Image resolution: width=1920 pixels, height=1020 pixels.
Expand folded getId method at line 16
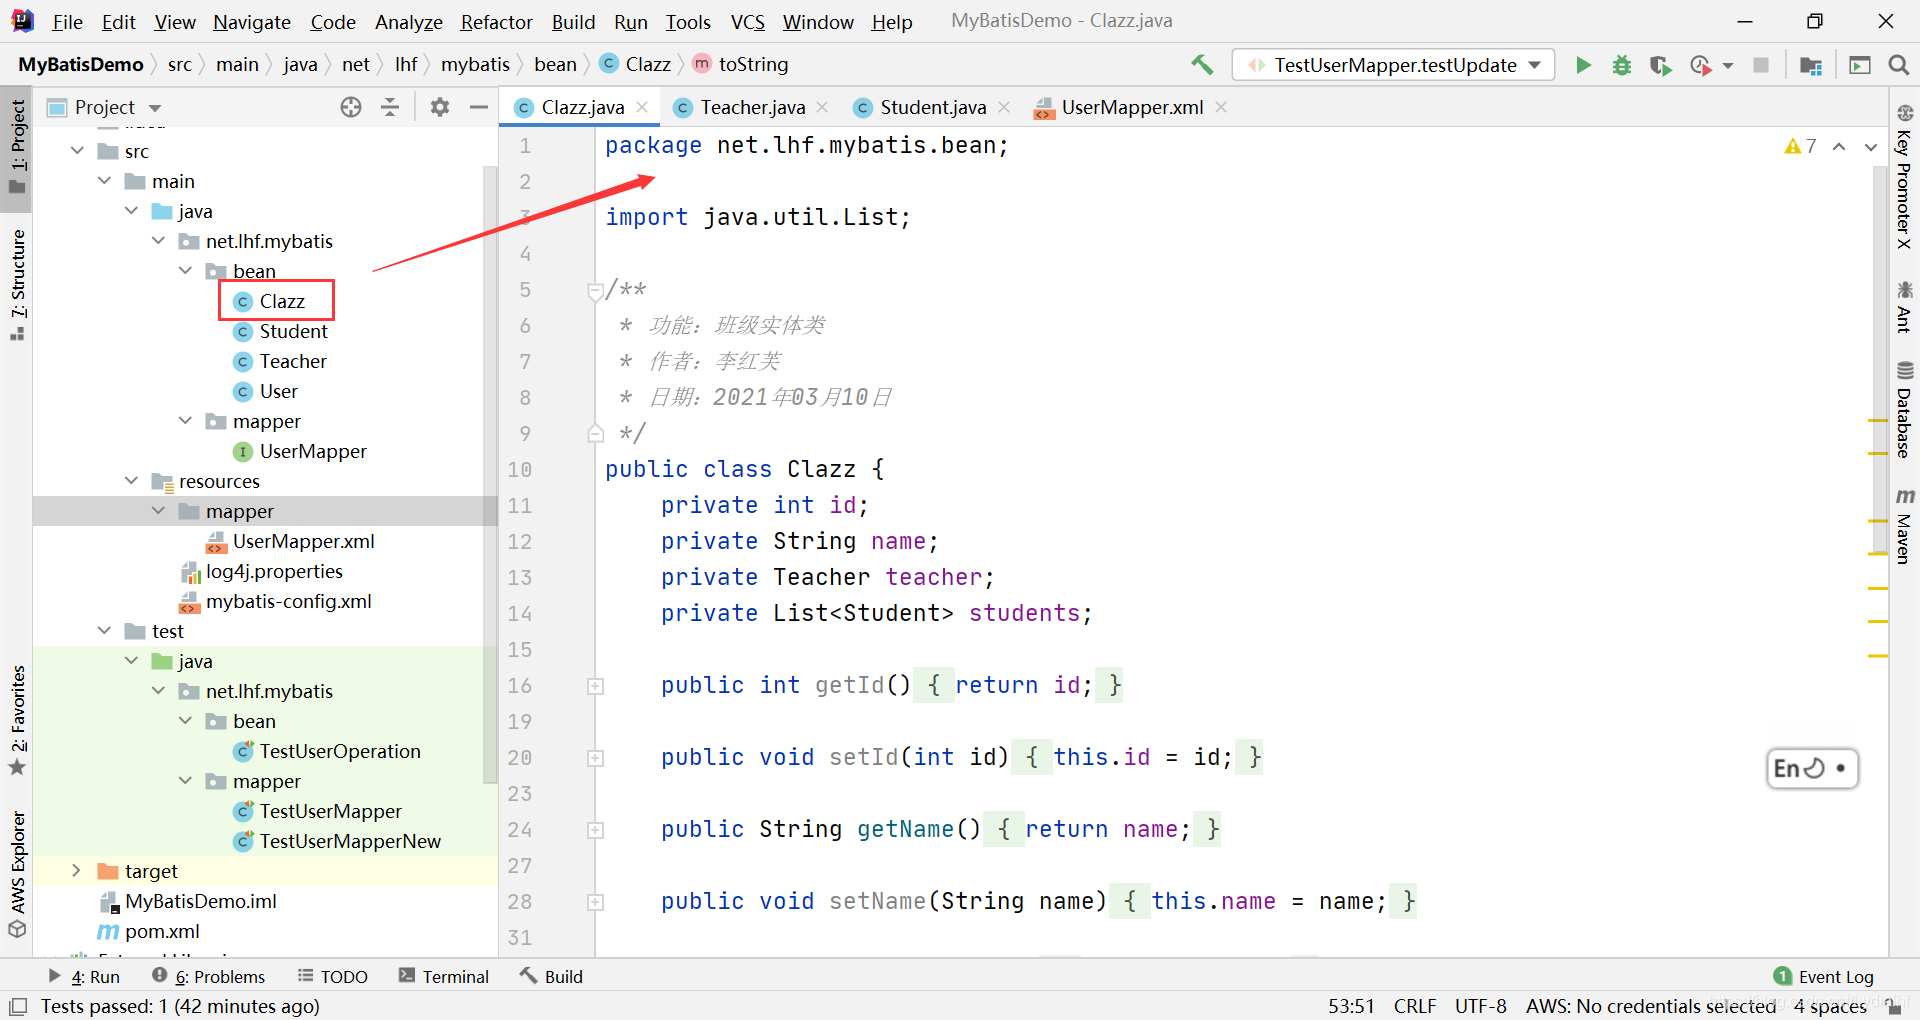(595, 686)
